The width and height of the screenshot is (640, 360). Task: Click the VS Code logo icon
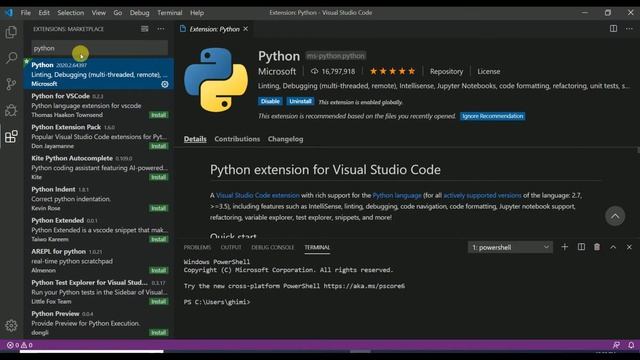9,13
